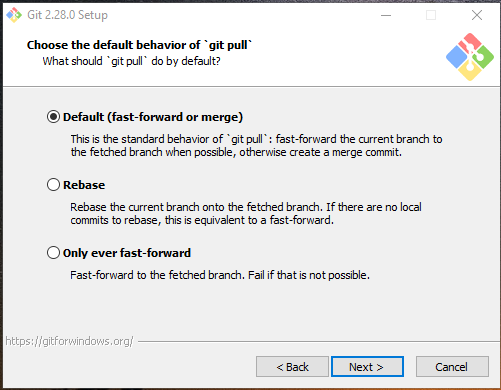The width and height of the screenshot is (501, 390).
Task: Click the greyed-out maximize window icon
Action: [x=431, y=15]
